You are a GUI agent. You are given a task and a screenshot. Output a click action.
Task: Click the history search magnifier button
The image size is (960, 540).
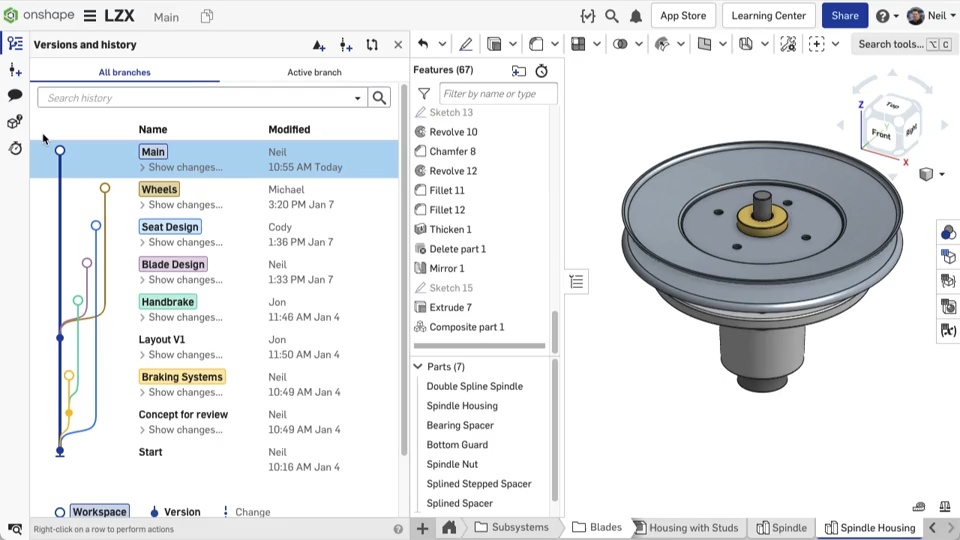tap(380, 98)
